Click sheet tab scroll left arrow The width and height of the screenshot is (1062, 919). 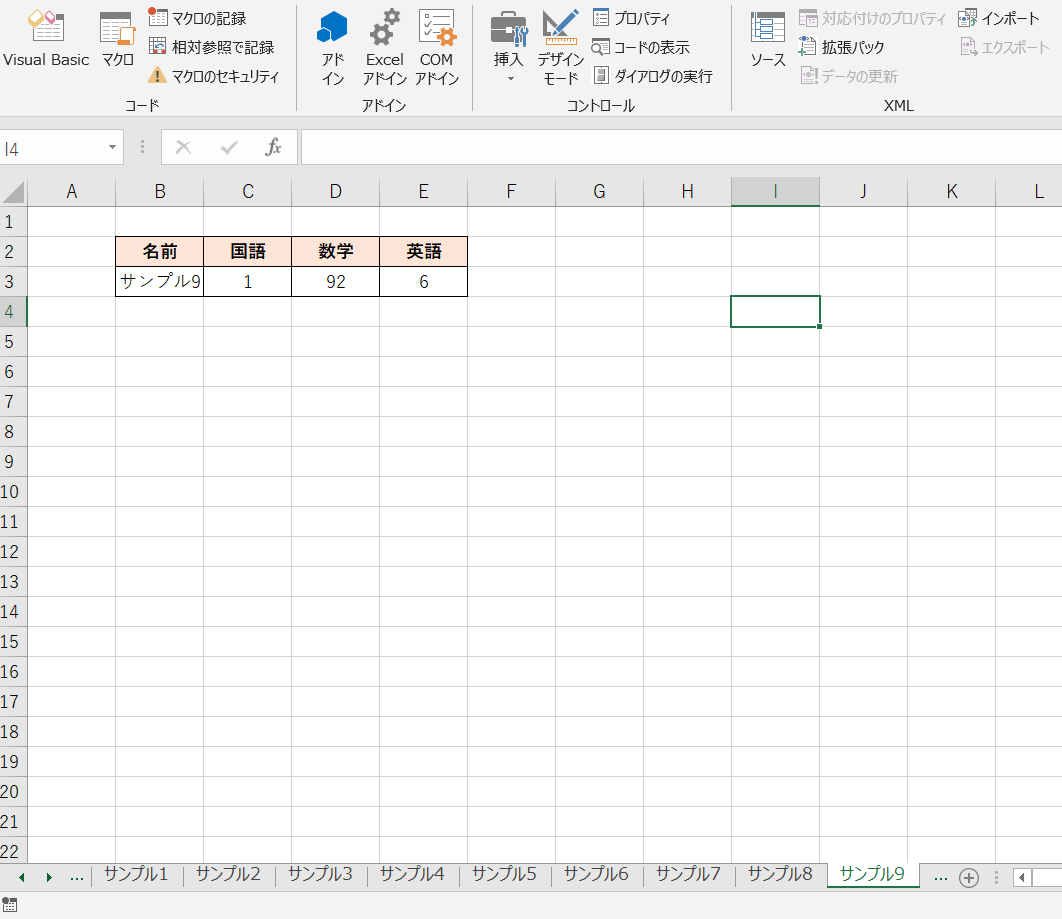pyautogui.click(x=22, y=878)
